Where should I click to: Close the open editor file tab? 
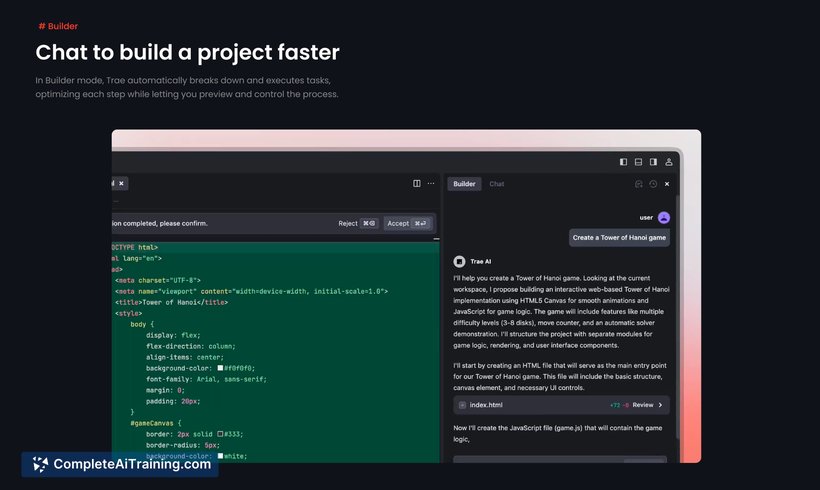121,184
